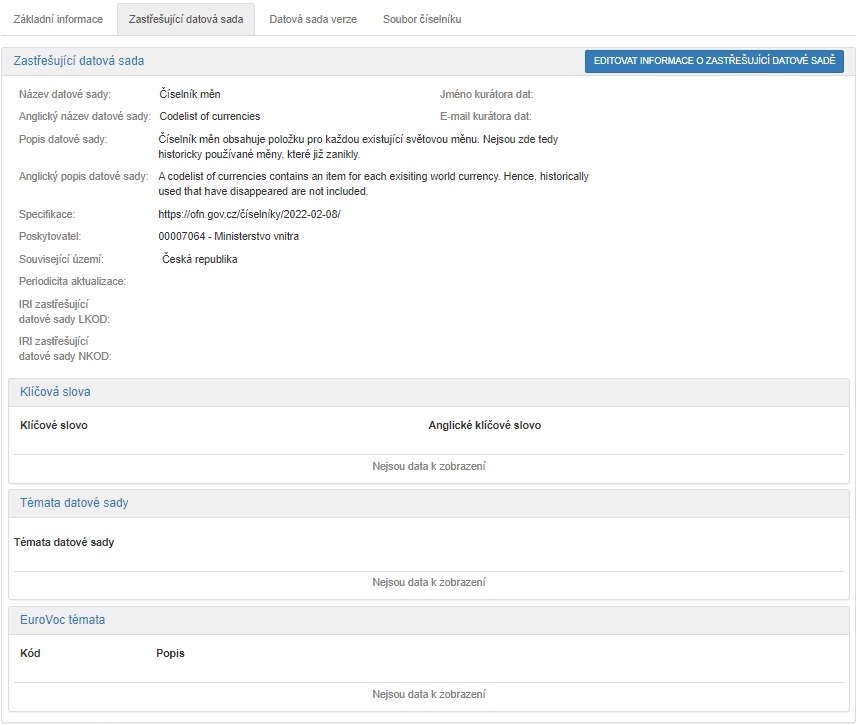Sort by the Anglické klíčové slovo column

pyautogui.click(x=484, y=425)
